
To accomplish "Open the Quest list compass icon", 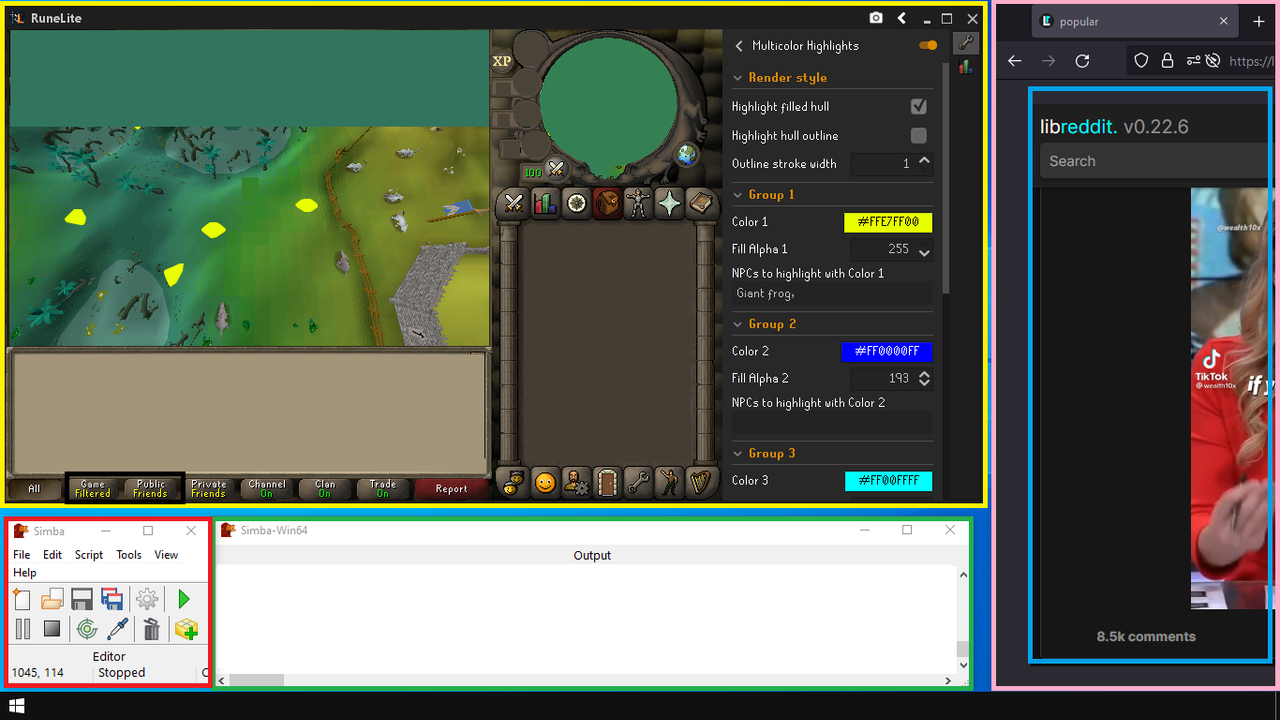I will pyautogui.click(x=577, y=204).
